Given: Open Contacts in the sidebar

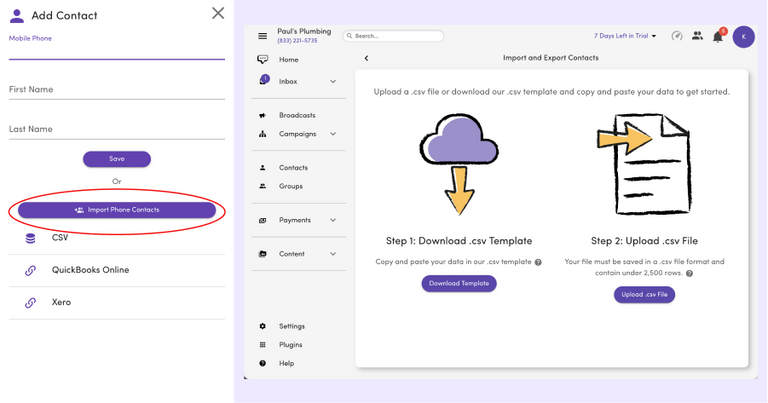Looking at the screenshot, I should click(x=293, y=168).
